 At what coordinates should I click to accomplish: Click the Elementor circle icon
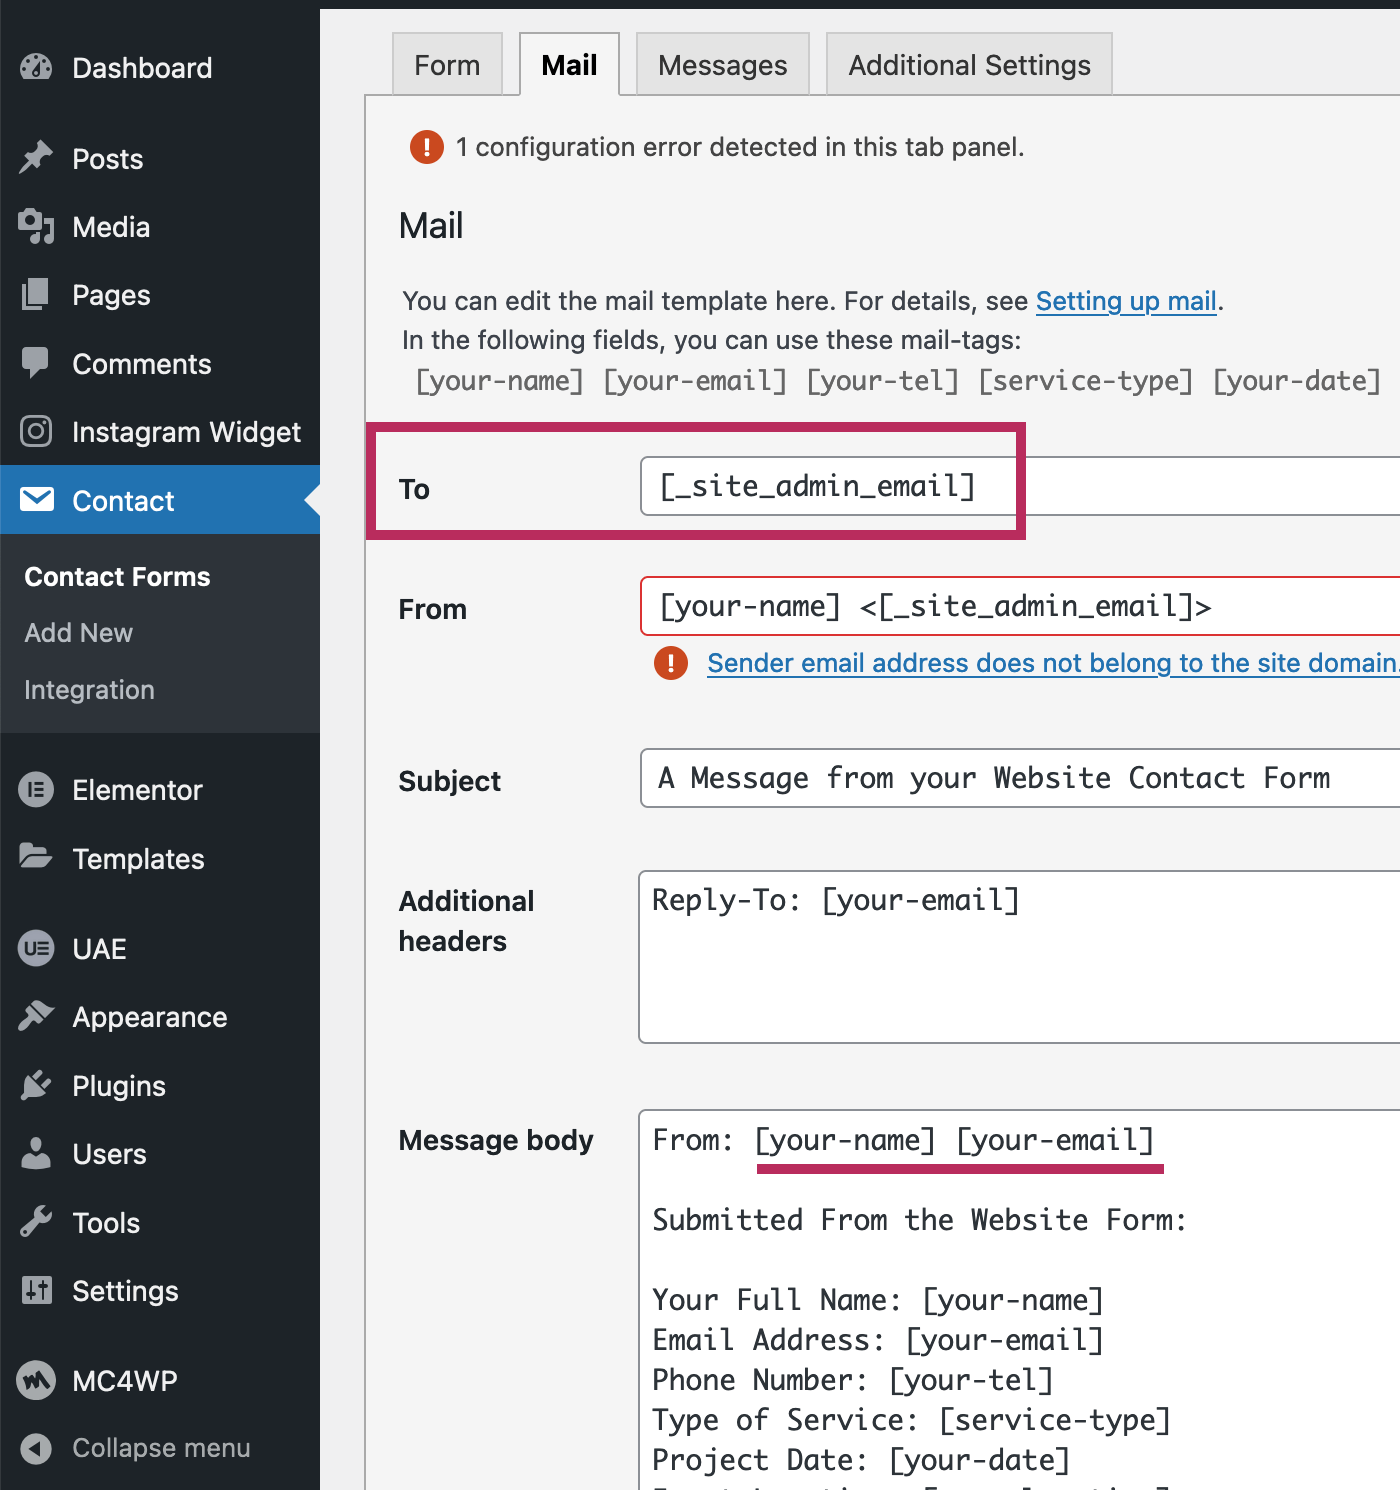36,790
